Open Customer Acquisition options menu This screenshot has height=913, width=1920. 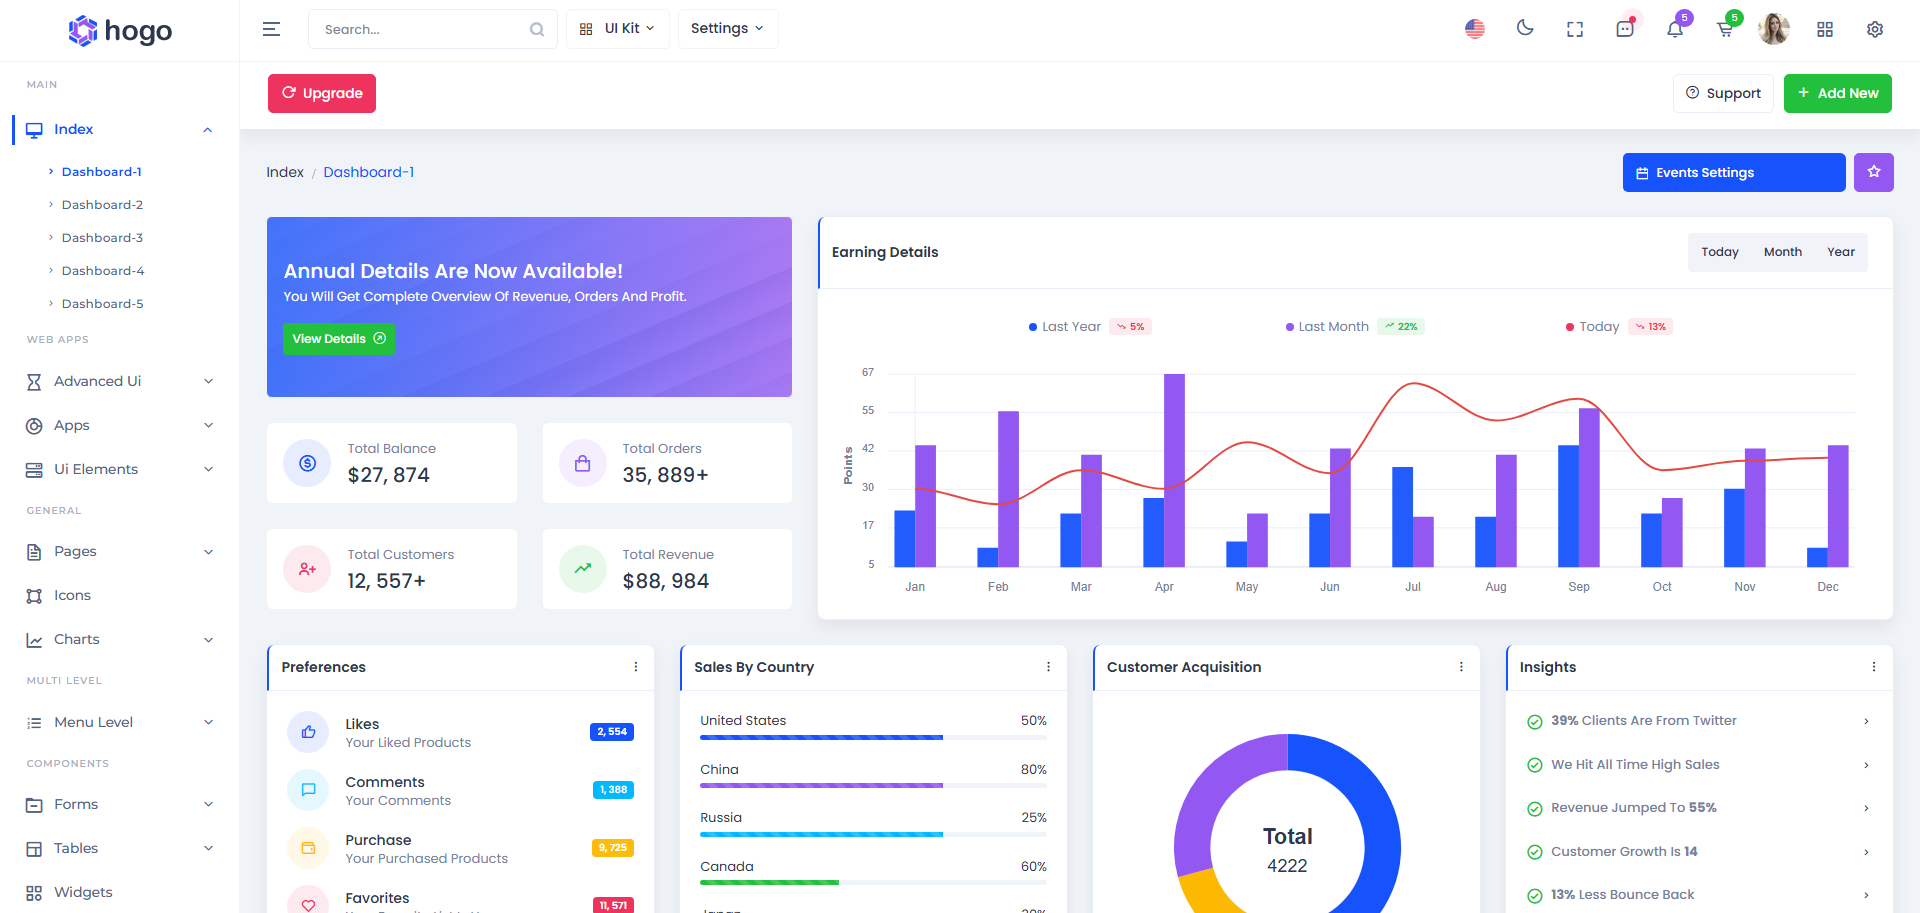click(1461, 667)
